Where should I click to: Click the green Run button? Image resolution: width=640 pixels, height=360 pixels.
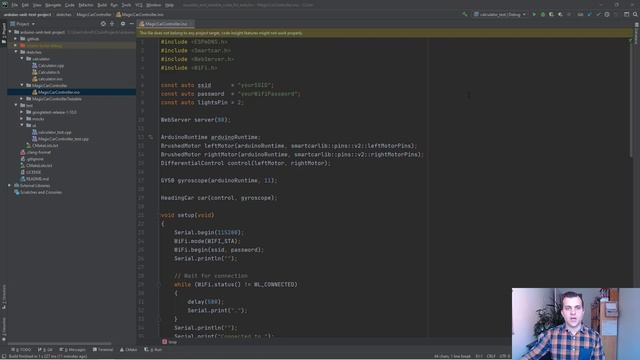[534, 14]
